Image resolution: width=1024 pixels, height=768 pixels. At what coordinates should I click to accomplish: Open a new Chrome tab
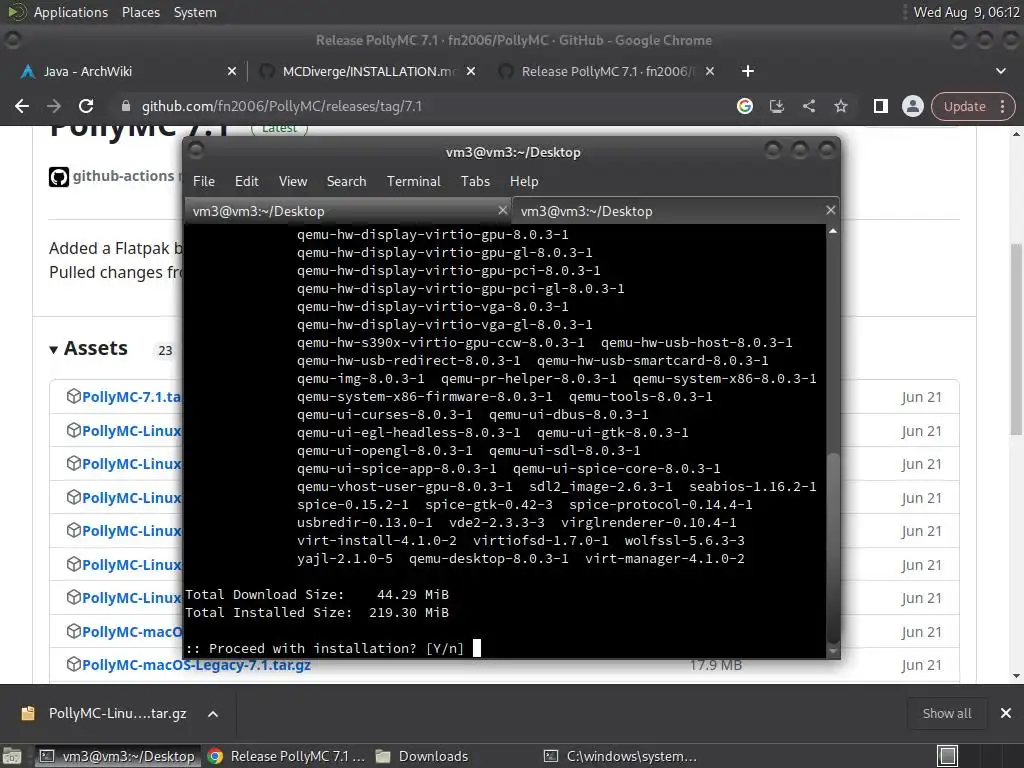pyautogui.click(x=748, y=71)
